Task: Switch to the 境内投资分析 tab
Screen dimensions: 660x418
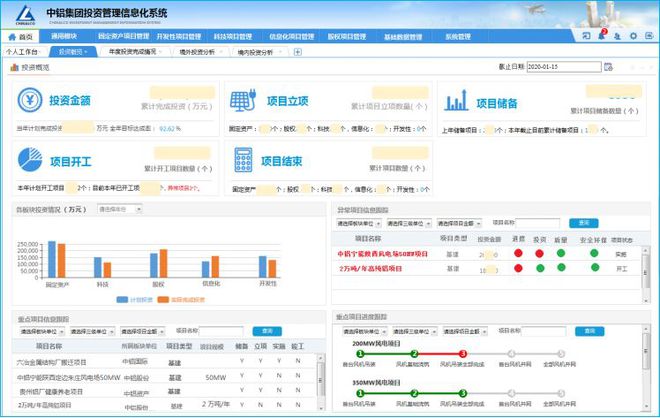Action: (255, 52)
